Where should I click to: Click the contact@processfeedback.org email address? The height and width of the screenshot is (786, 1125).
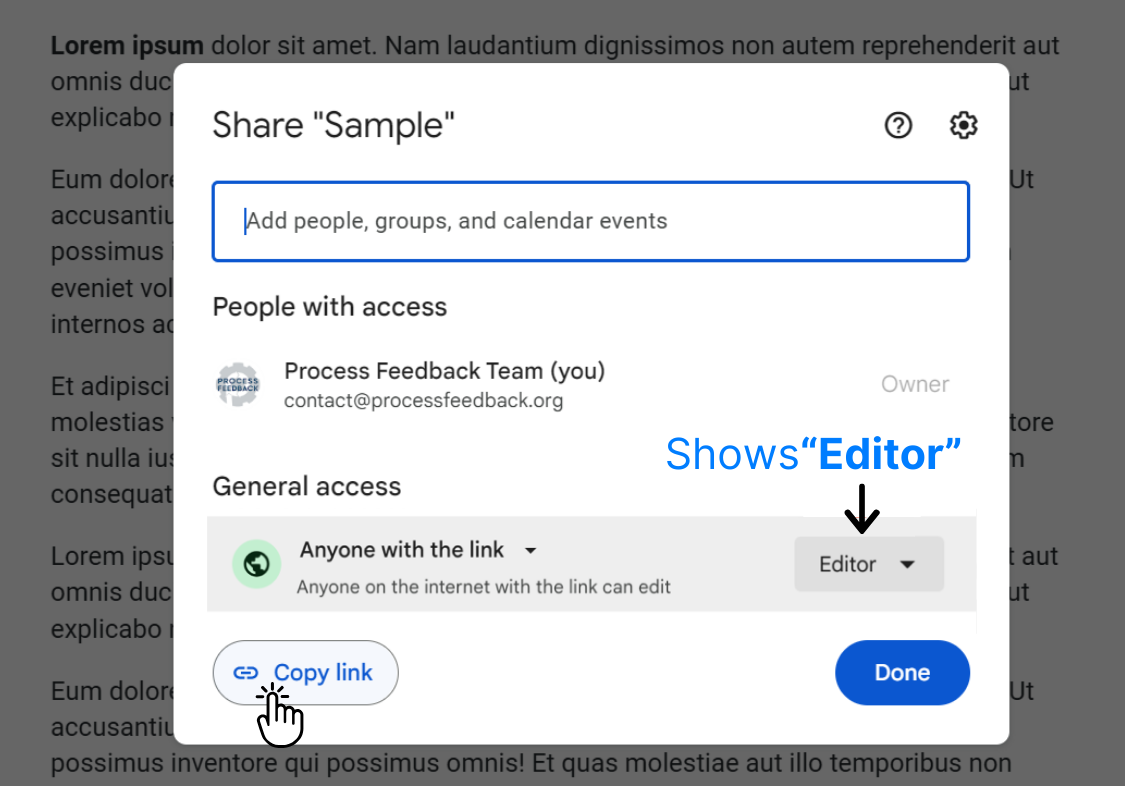click(x=423, y=401)
